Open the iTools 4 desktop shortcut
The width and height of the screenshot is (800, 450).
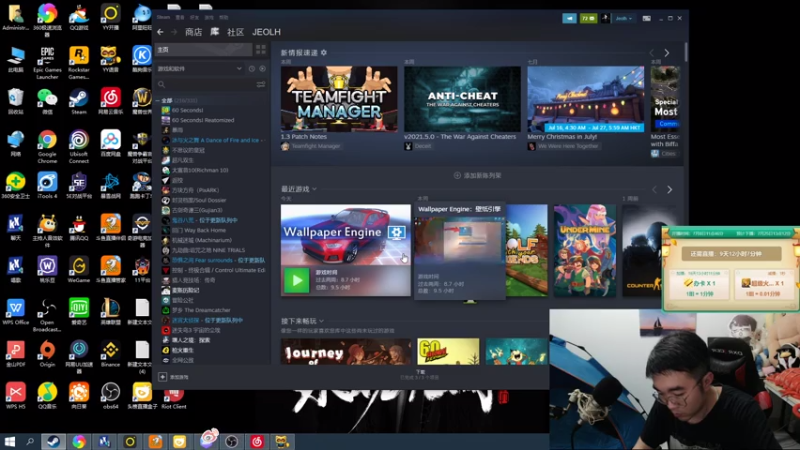pos(47,186)
